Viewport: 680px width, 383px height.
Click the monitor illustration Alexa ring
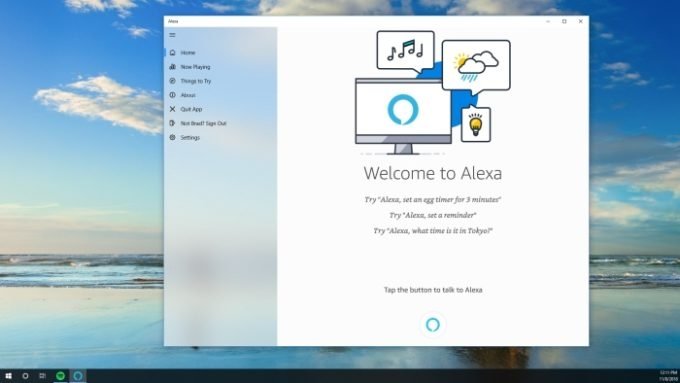[403, 110]
